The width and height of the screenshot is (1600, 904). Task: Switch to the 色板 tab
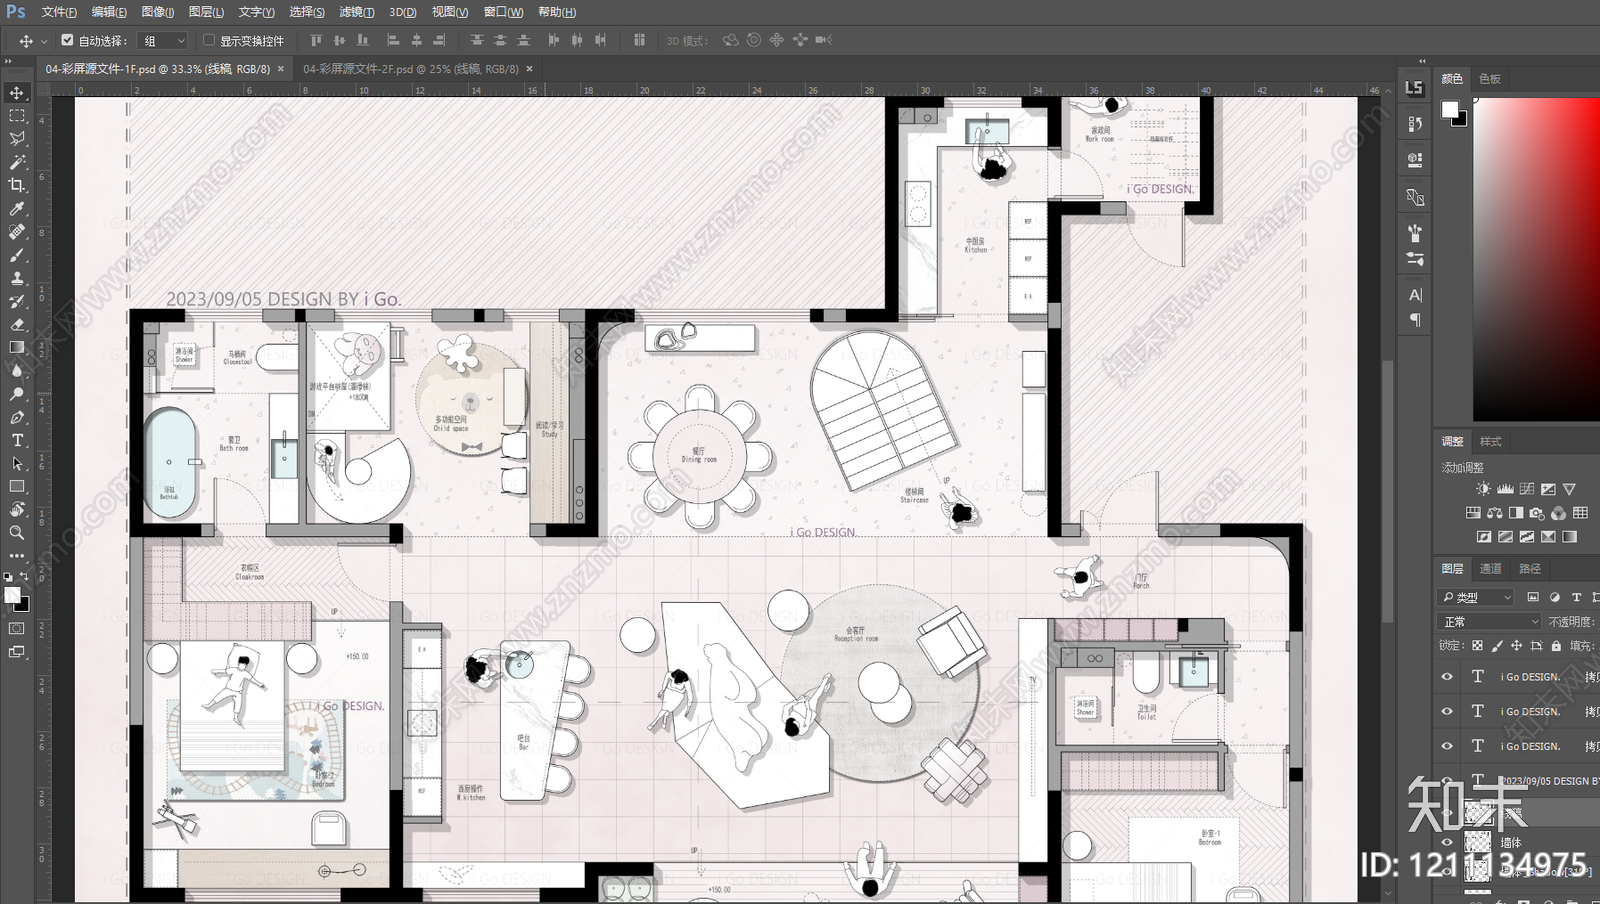pos(1490,79)
